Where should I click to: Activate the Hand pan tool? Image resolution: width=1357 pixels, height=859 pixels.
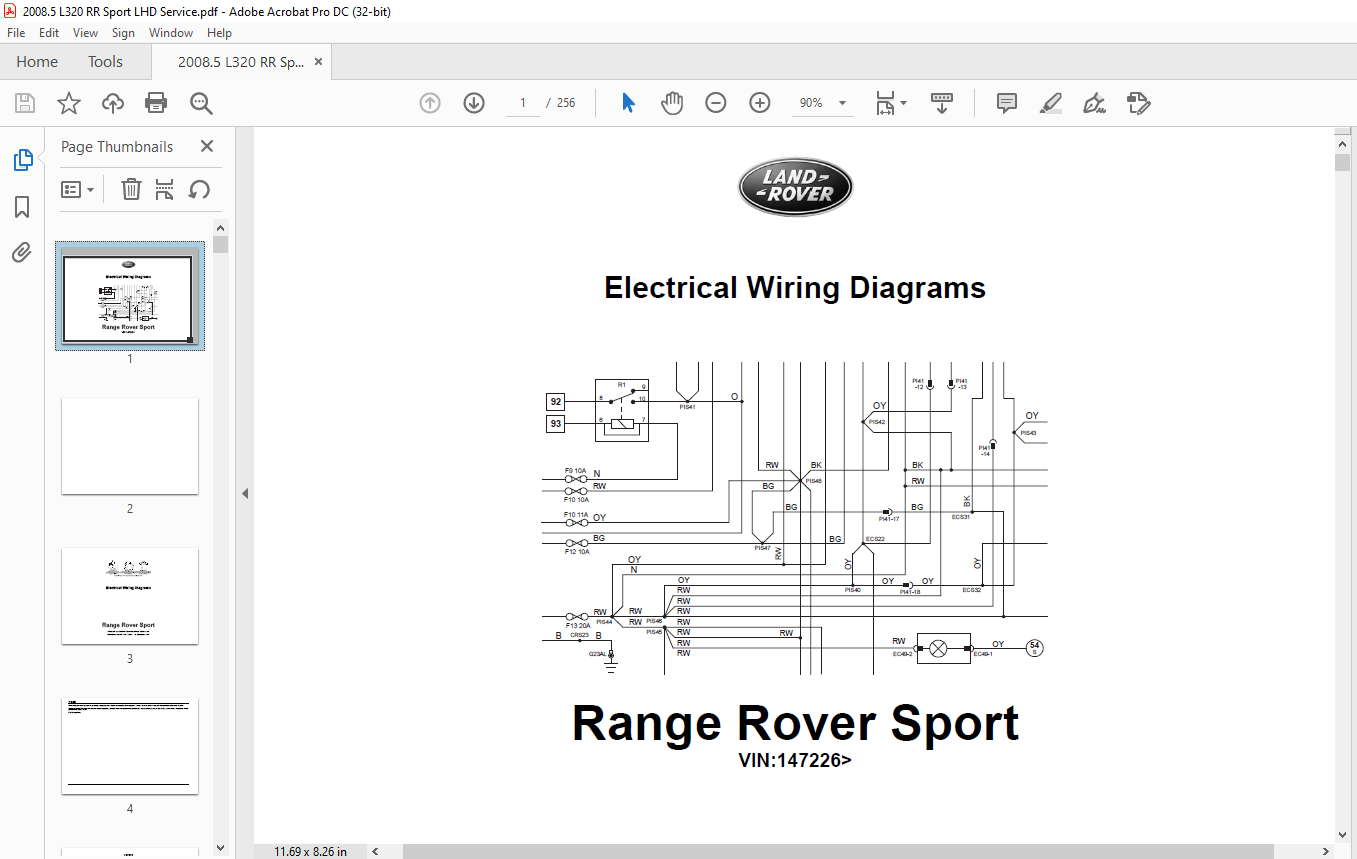tap(672, 103)
